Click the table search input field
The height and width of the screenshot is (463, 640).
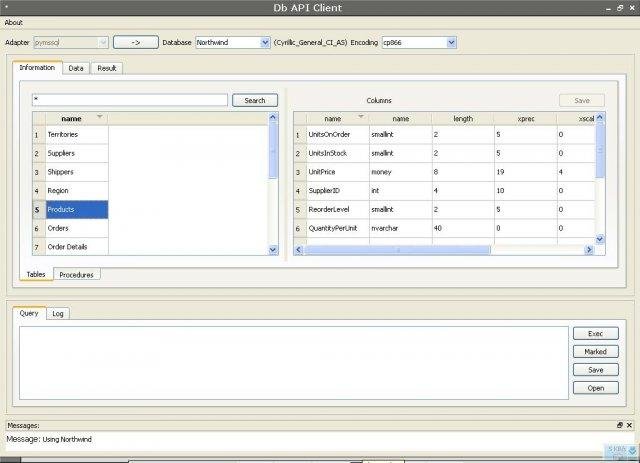pos(130,100)
